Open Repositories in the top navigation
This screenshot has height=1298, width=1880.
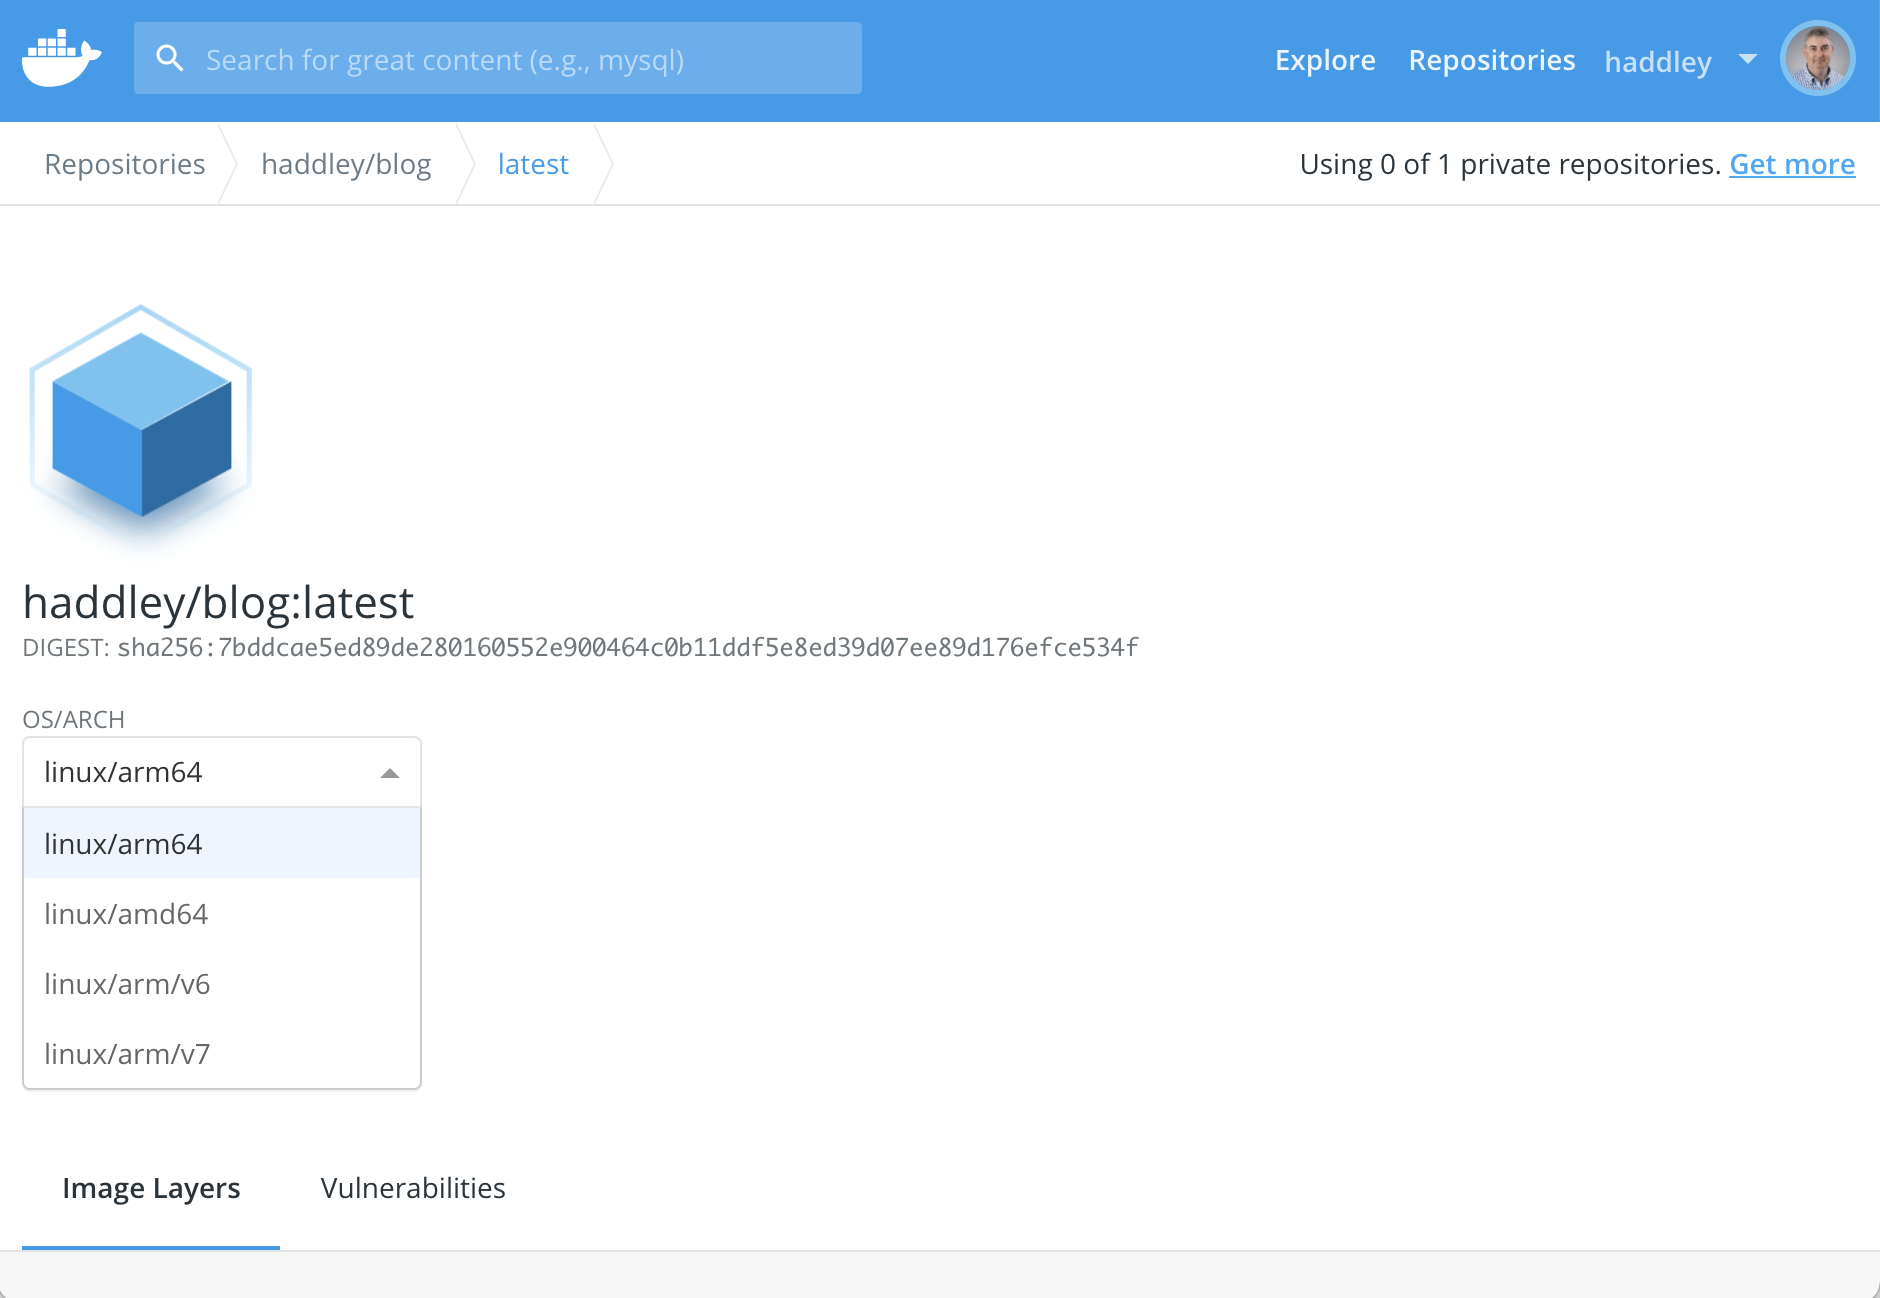point(1492,60)
